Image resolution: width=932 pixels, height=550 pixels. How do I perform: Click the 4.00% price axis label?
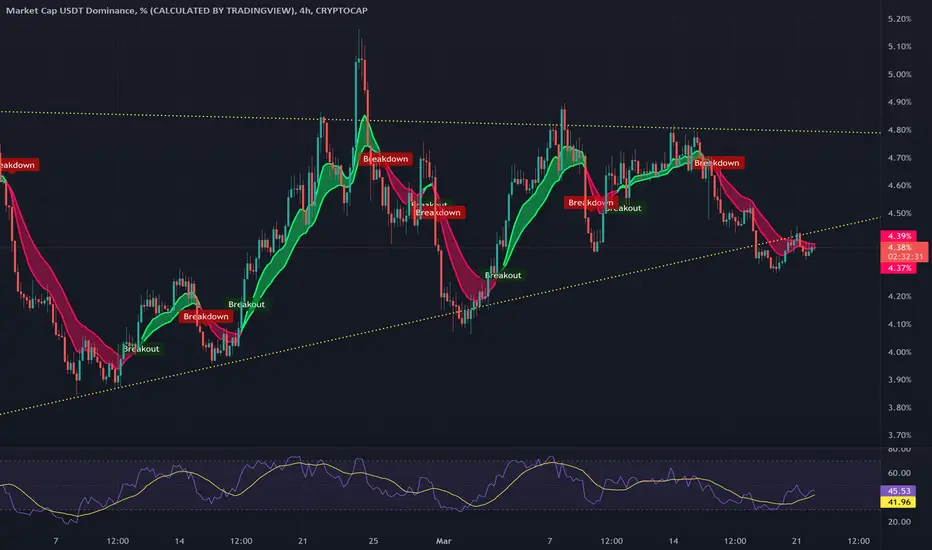click(899, 352)
